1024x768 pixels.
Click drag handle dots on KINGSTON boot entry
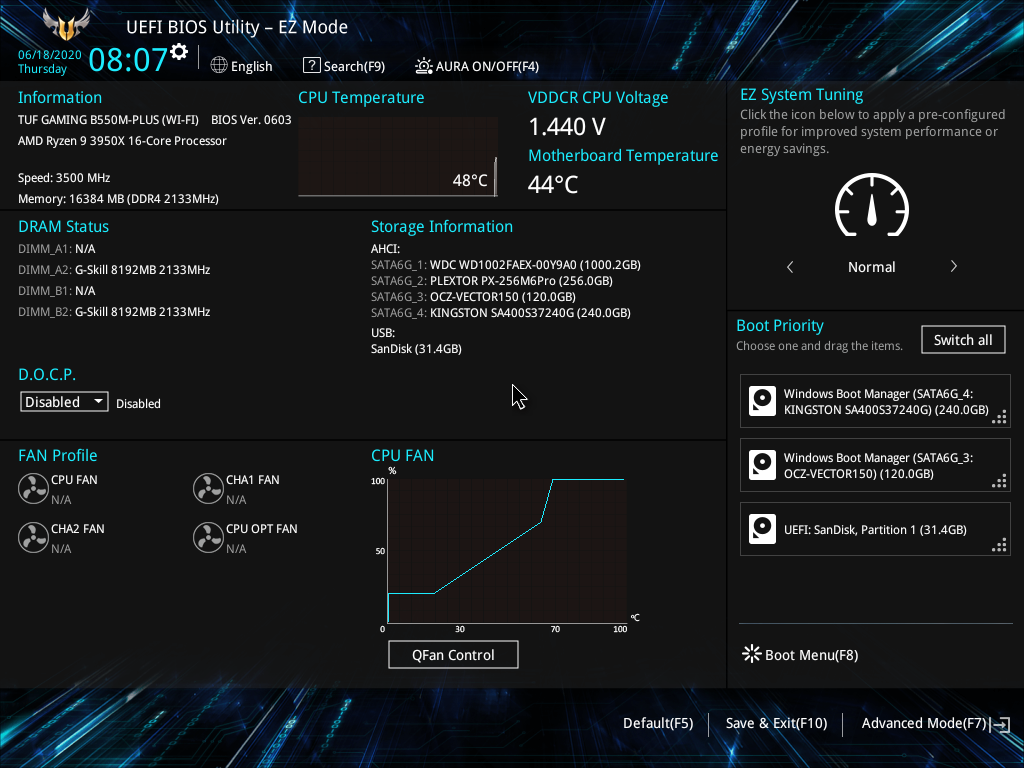click(x=999, y=417)
